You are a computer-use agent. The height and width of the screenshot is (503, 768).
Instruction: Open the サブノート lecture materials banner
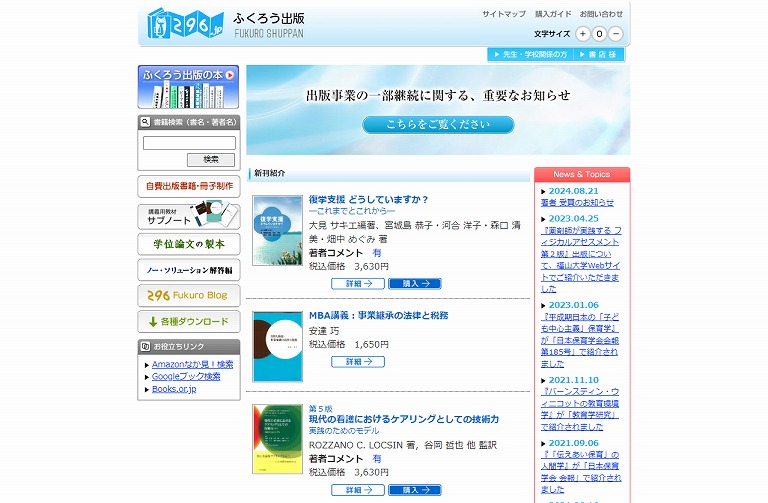pos(188,216)
